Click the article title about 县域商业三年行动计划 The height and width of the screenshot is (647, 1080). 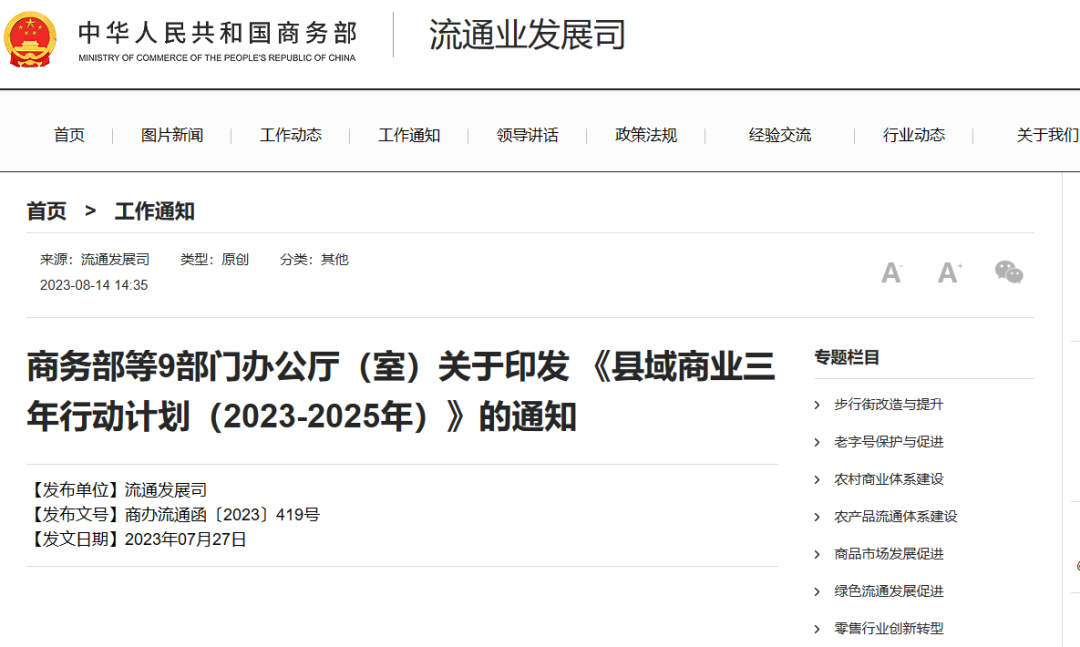pos(401,391)
